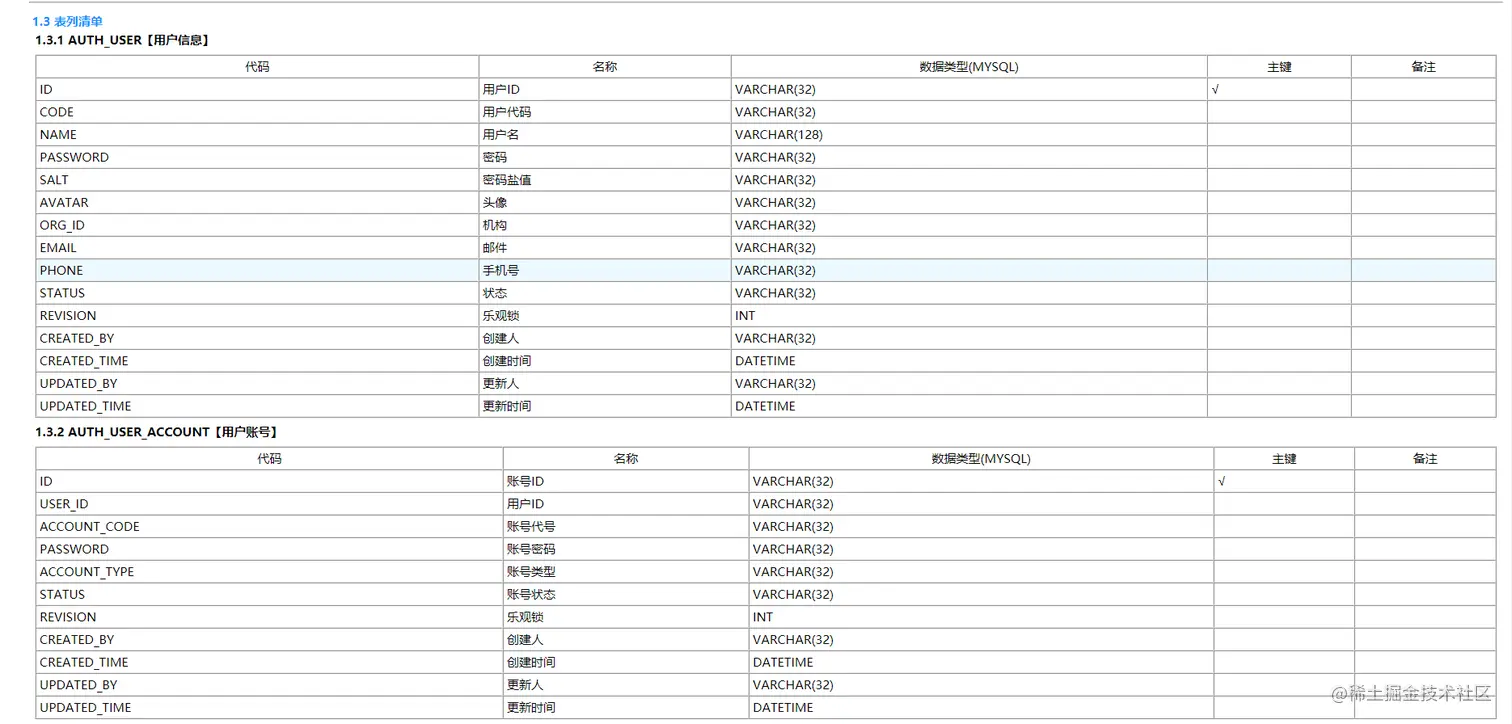Select the AVATAR cell

tap(257, 203)
